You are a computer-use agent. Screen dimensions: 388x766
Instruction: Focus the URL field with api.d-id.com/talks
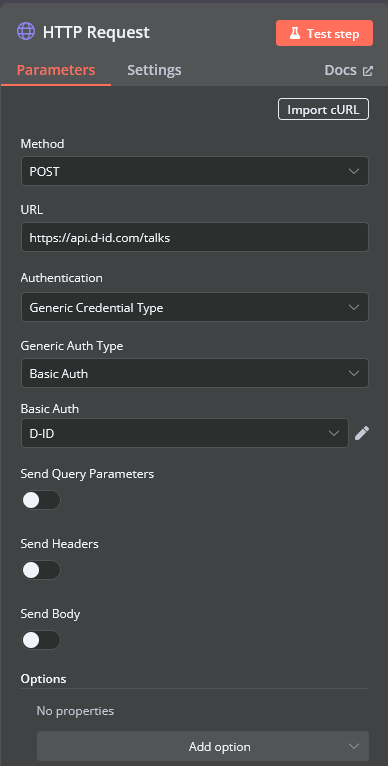[x=194, y=237]
